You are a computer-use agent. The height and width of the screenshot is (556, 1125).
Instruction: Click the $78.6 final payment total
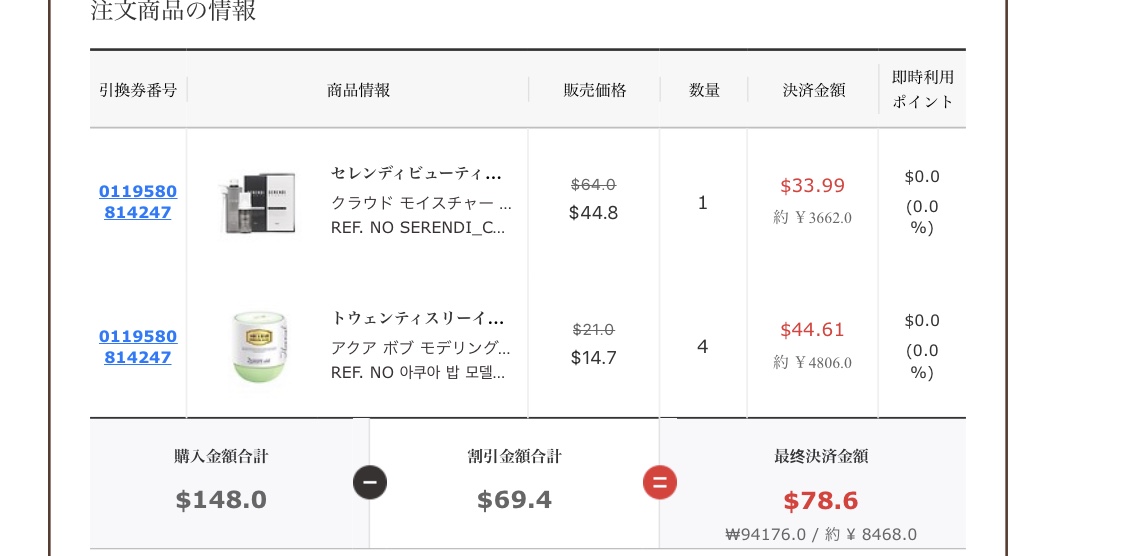pos(821,501)
